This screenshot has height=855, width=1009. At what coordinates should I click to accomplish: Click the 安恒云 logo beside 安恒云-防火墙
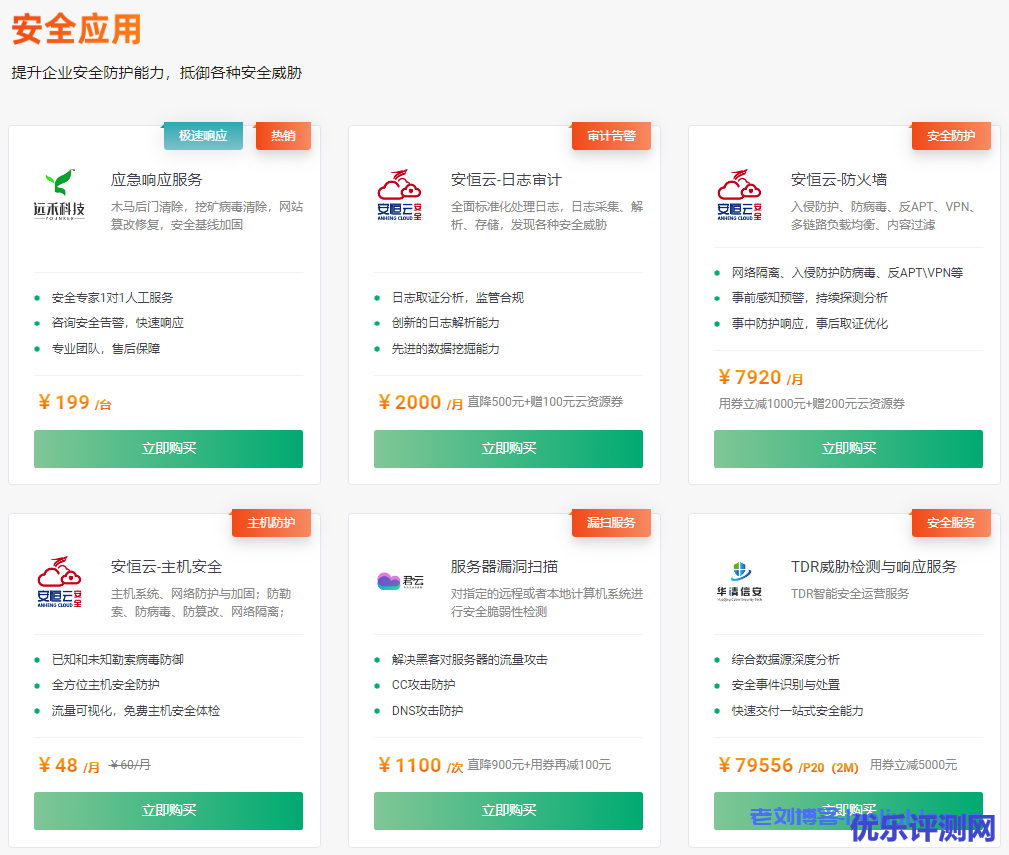pos(739,194)
